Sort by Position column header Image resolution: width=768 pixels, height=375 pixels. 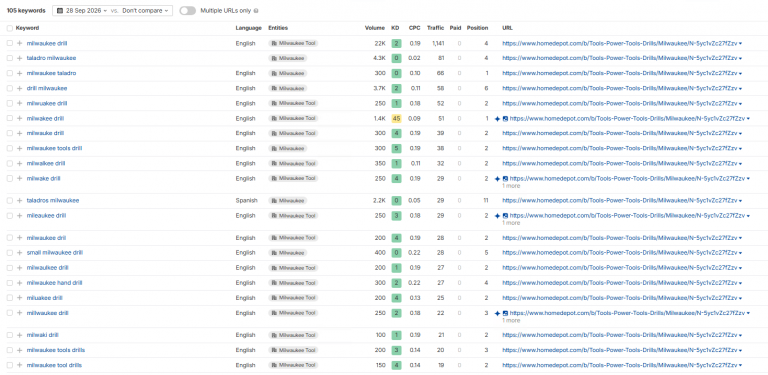pyautogui.click(x=477, y=28)
